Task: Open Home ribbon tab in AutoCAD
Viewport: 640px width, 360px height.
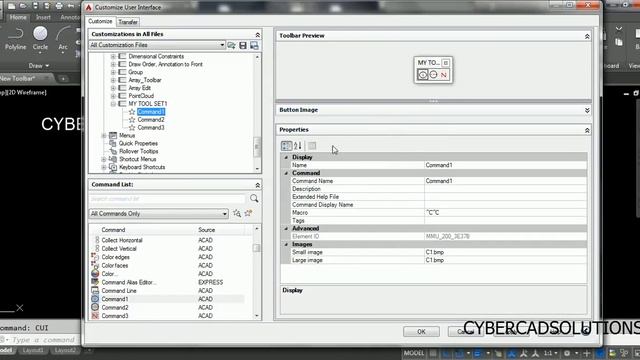Action: (x=18, y=17)
